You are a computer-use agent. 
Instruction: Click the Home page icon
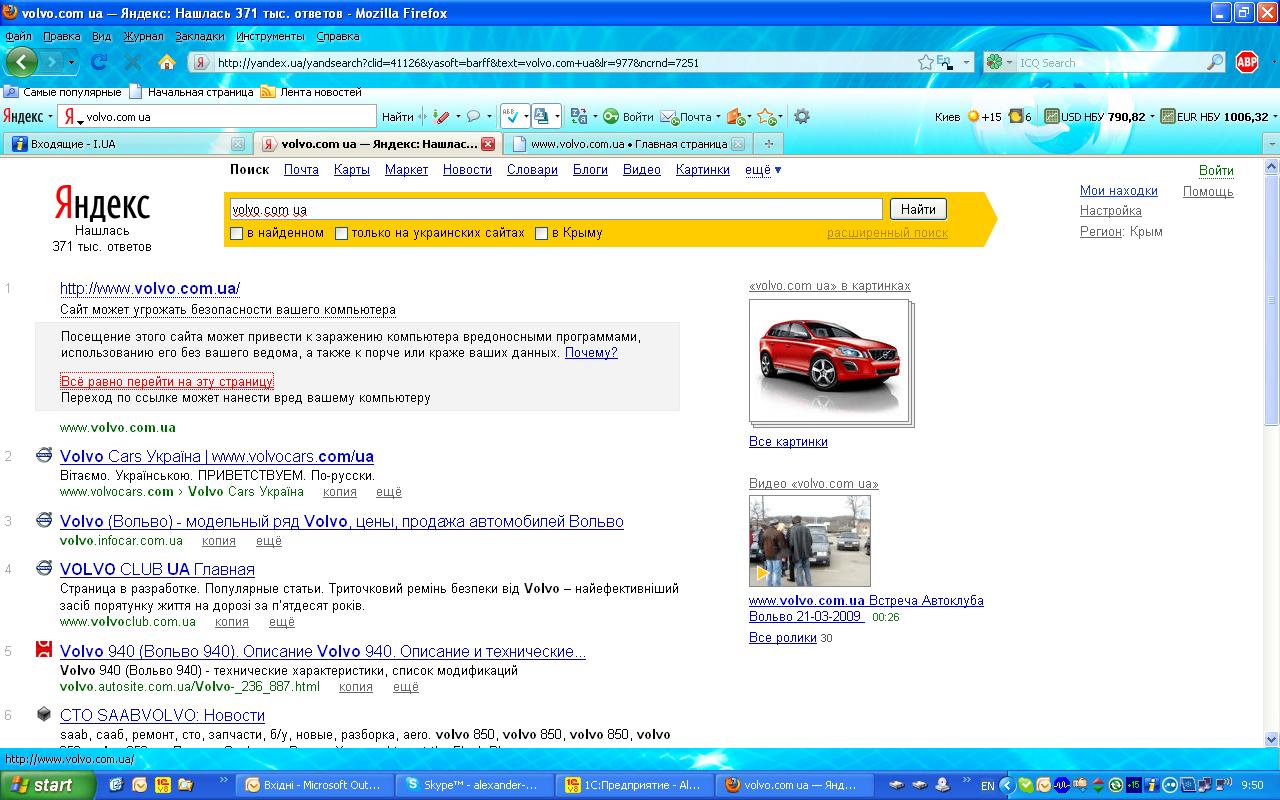166,62
